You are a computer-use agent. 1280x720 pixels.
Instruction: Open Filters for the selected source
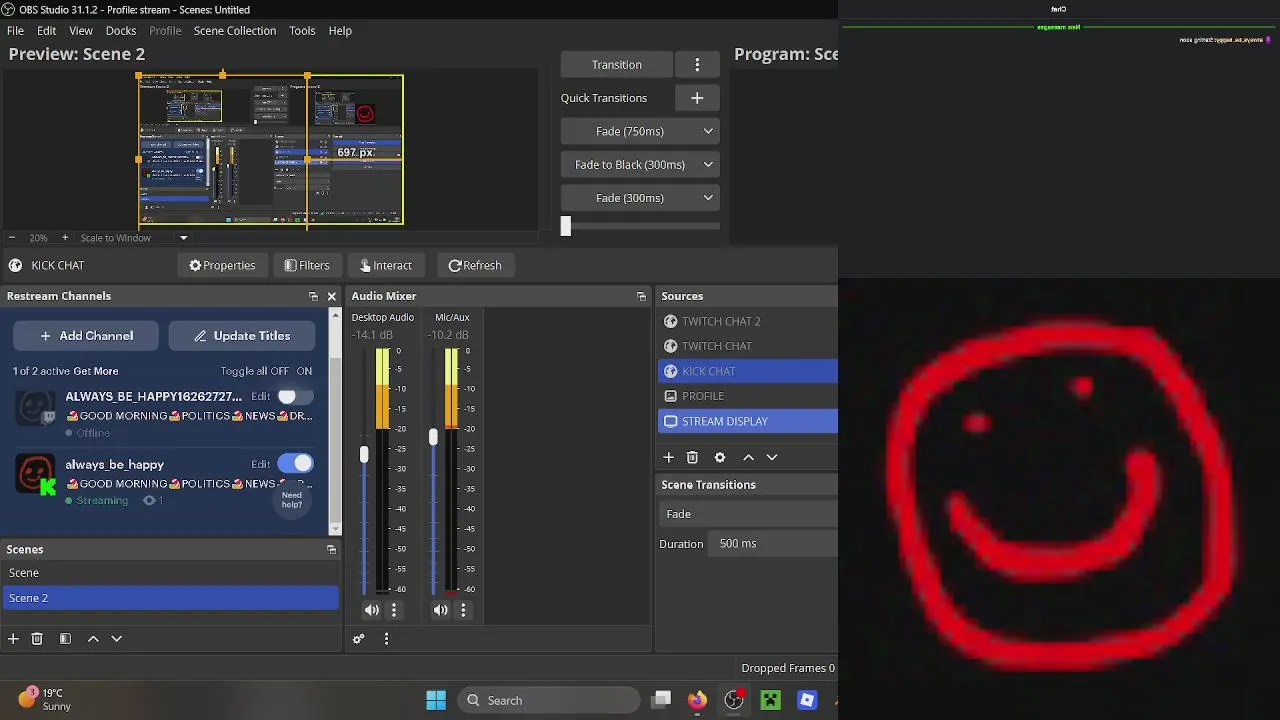click(306, 266)
